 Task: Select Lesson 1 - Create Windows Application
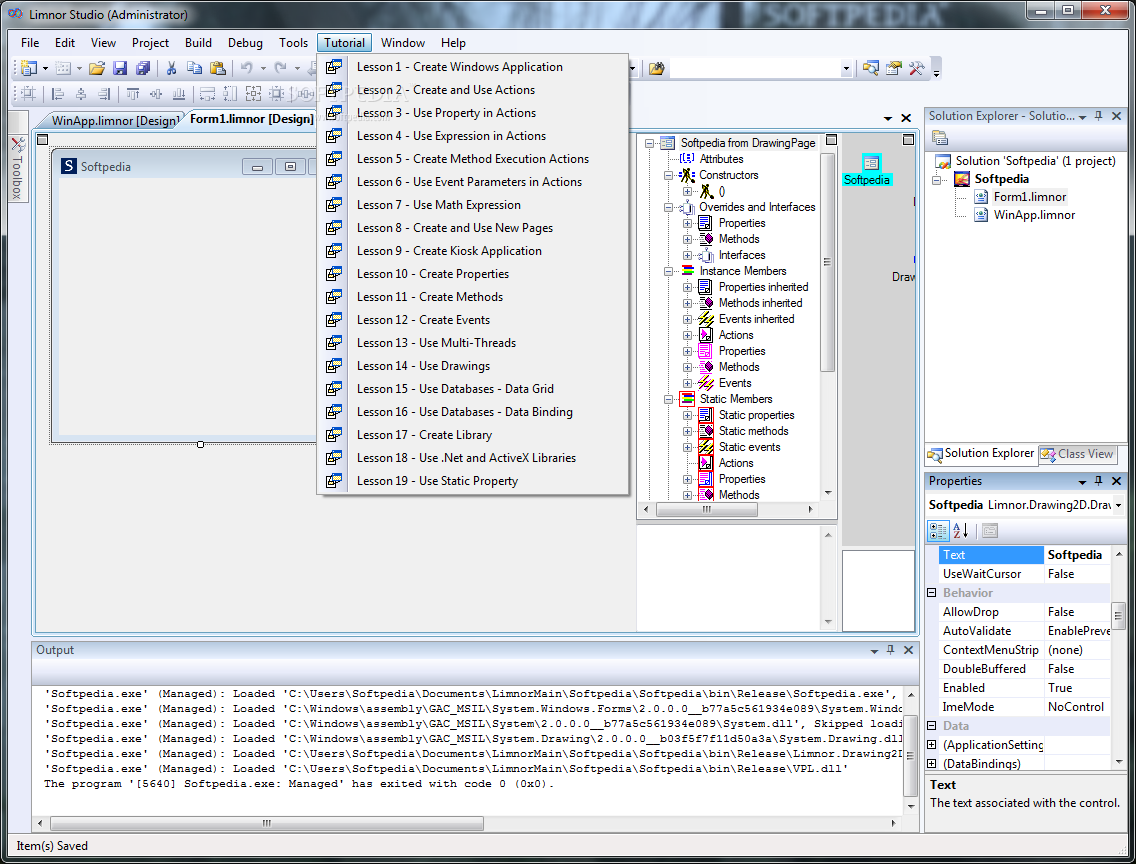tap(472, 67)
